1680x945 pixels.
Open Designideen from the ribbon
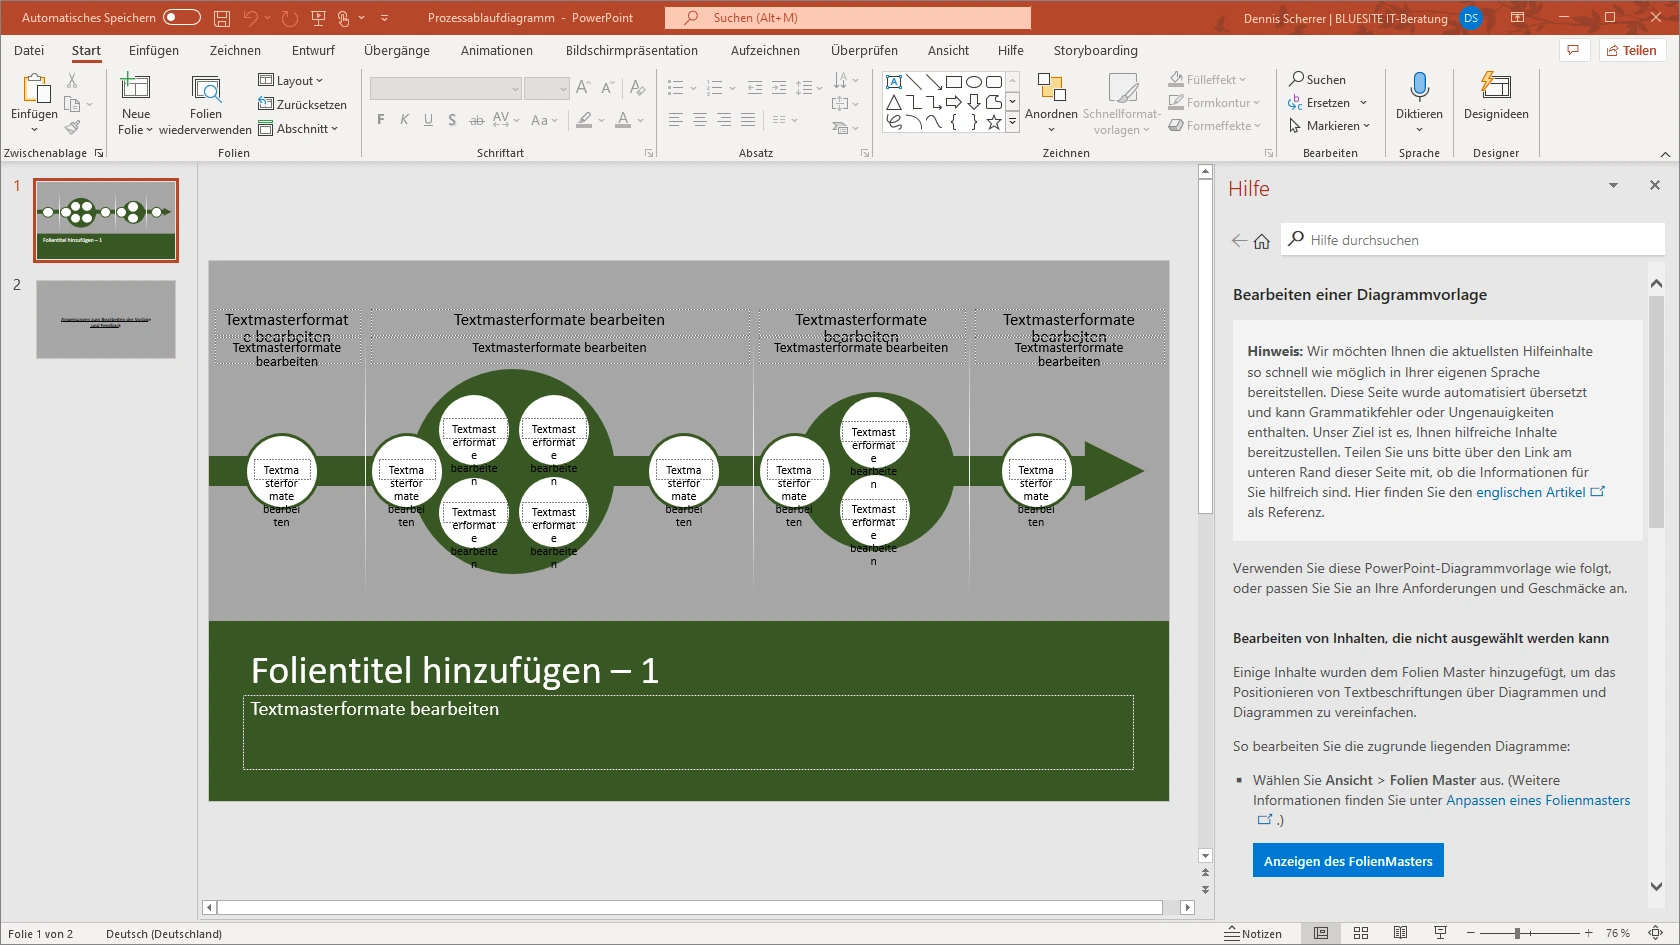pos(1495,88)
